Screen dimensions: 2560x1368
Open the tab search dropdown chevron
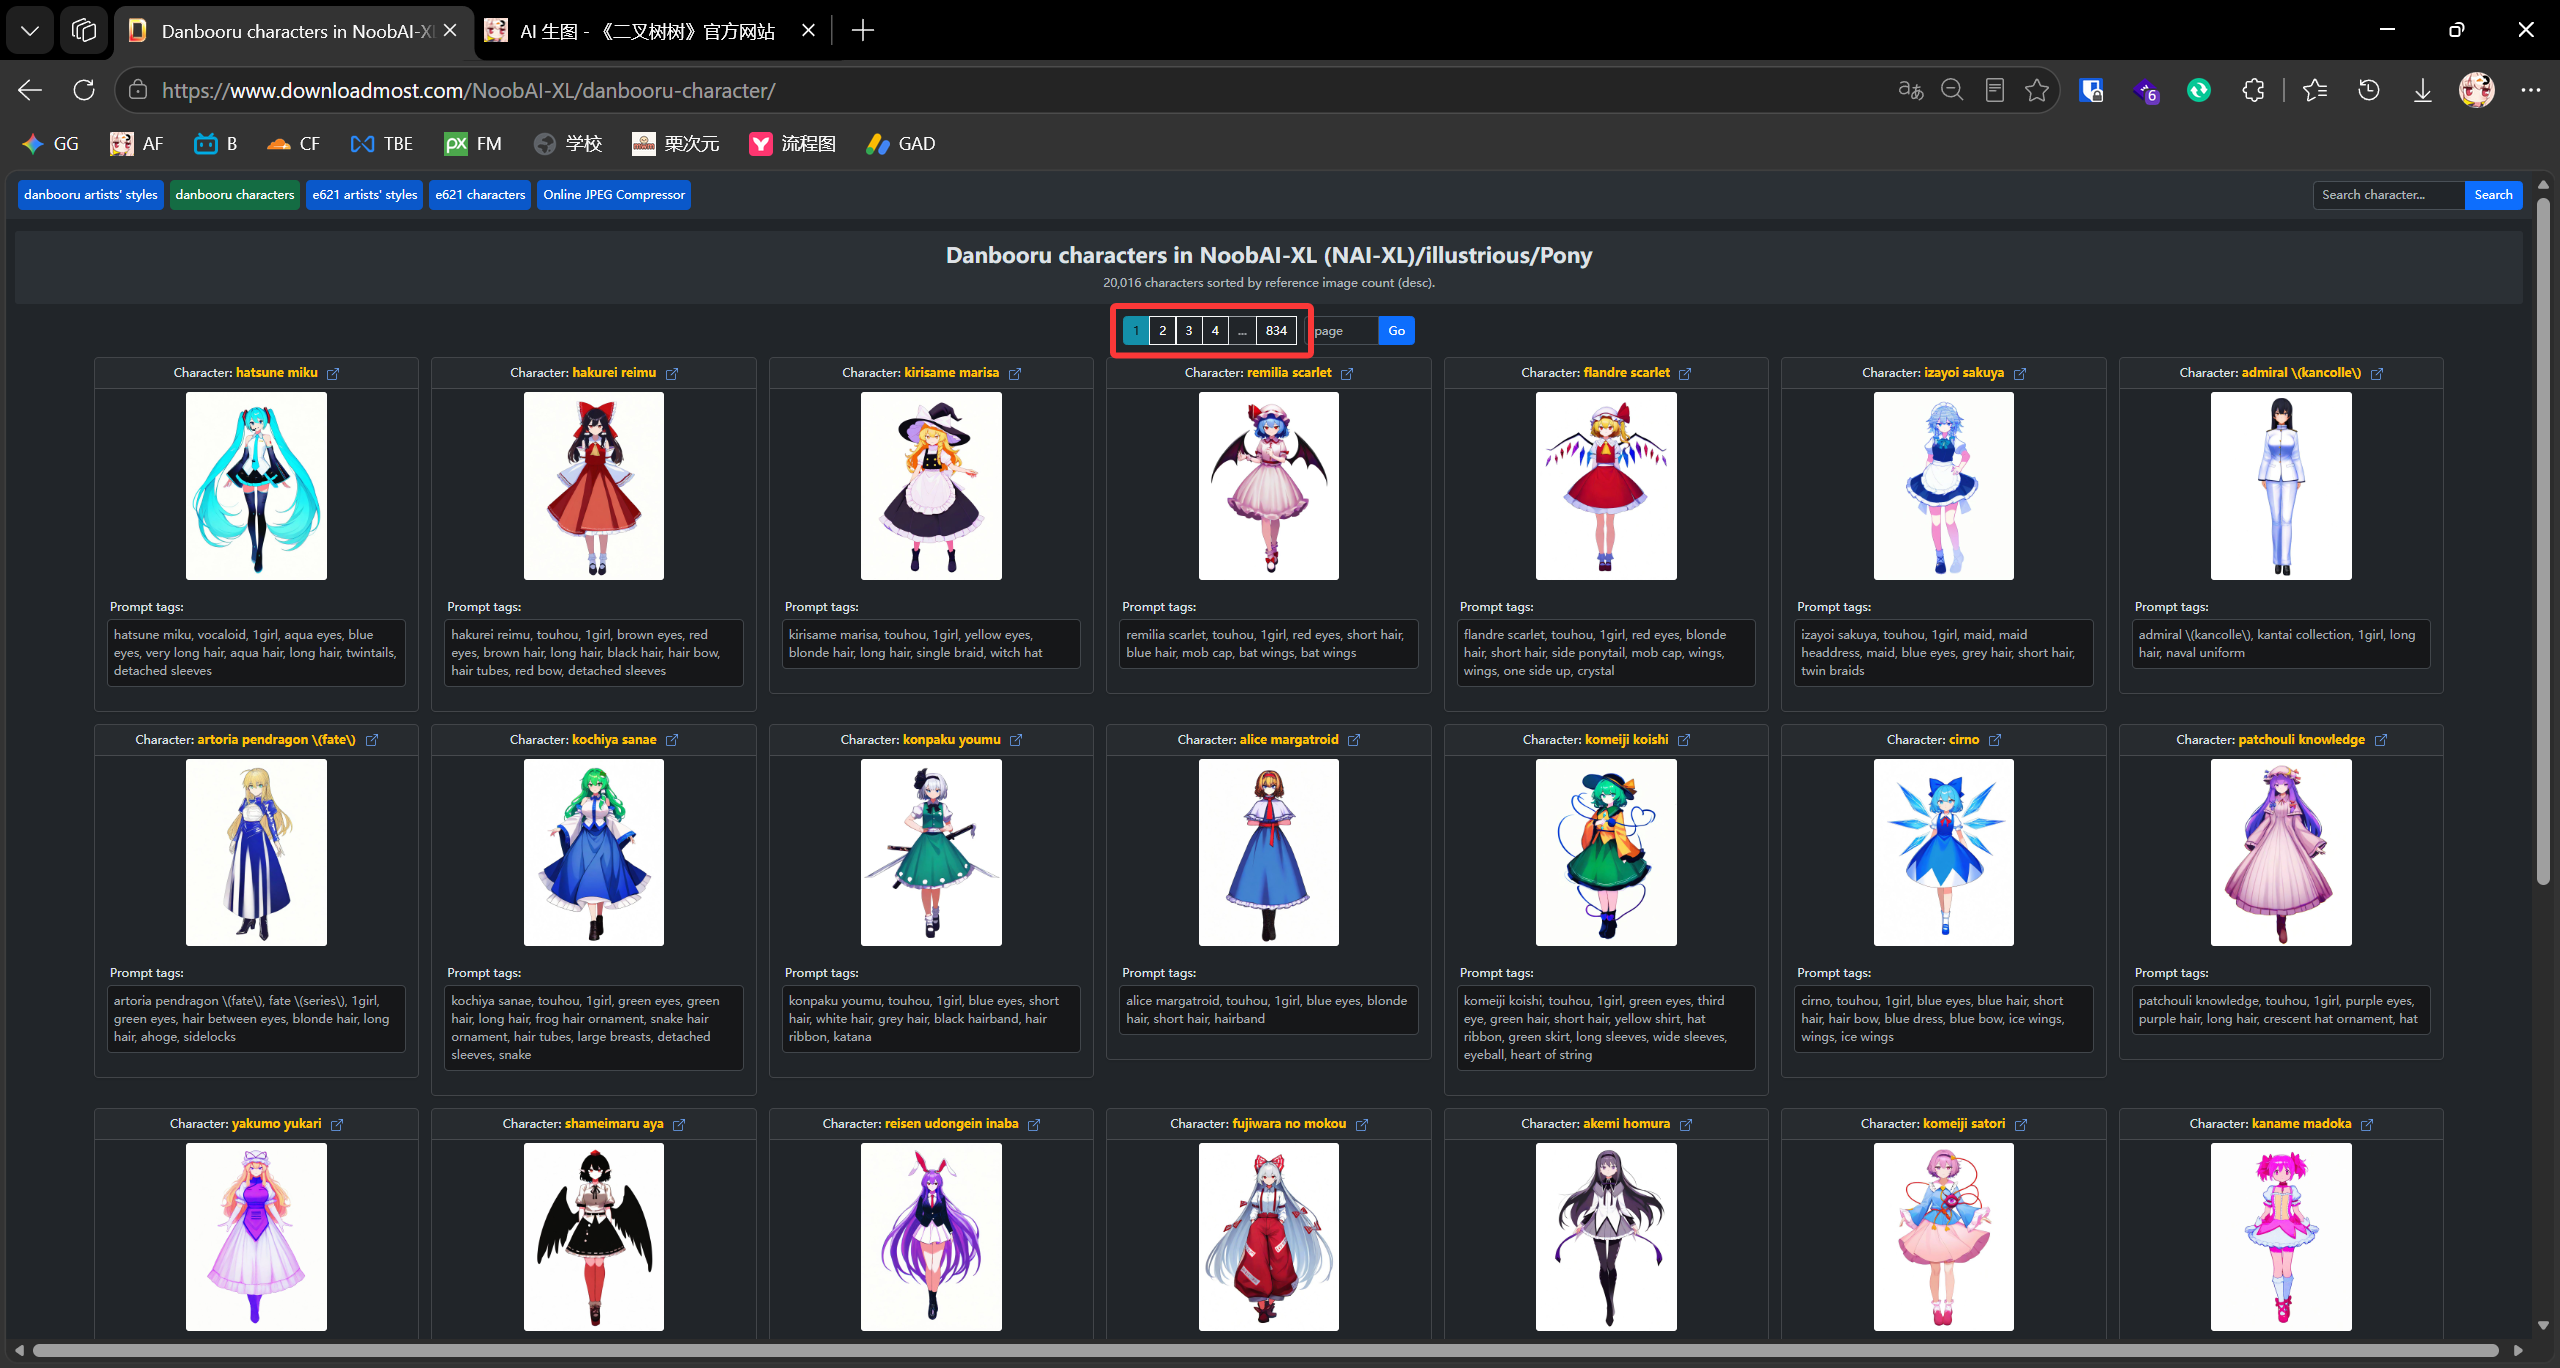click(x=30, y=30)
